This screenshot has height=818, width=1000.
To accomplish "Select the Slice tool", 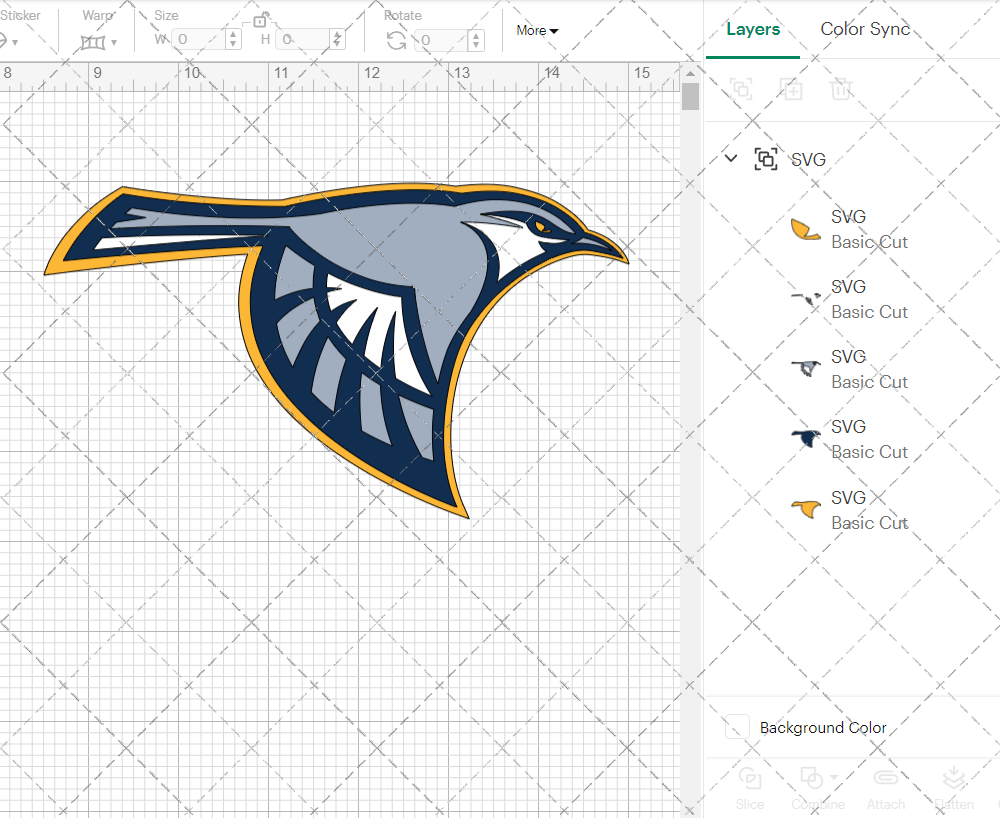I will point(750,790).
